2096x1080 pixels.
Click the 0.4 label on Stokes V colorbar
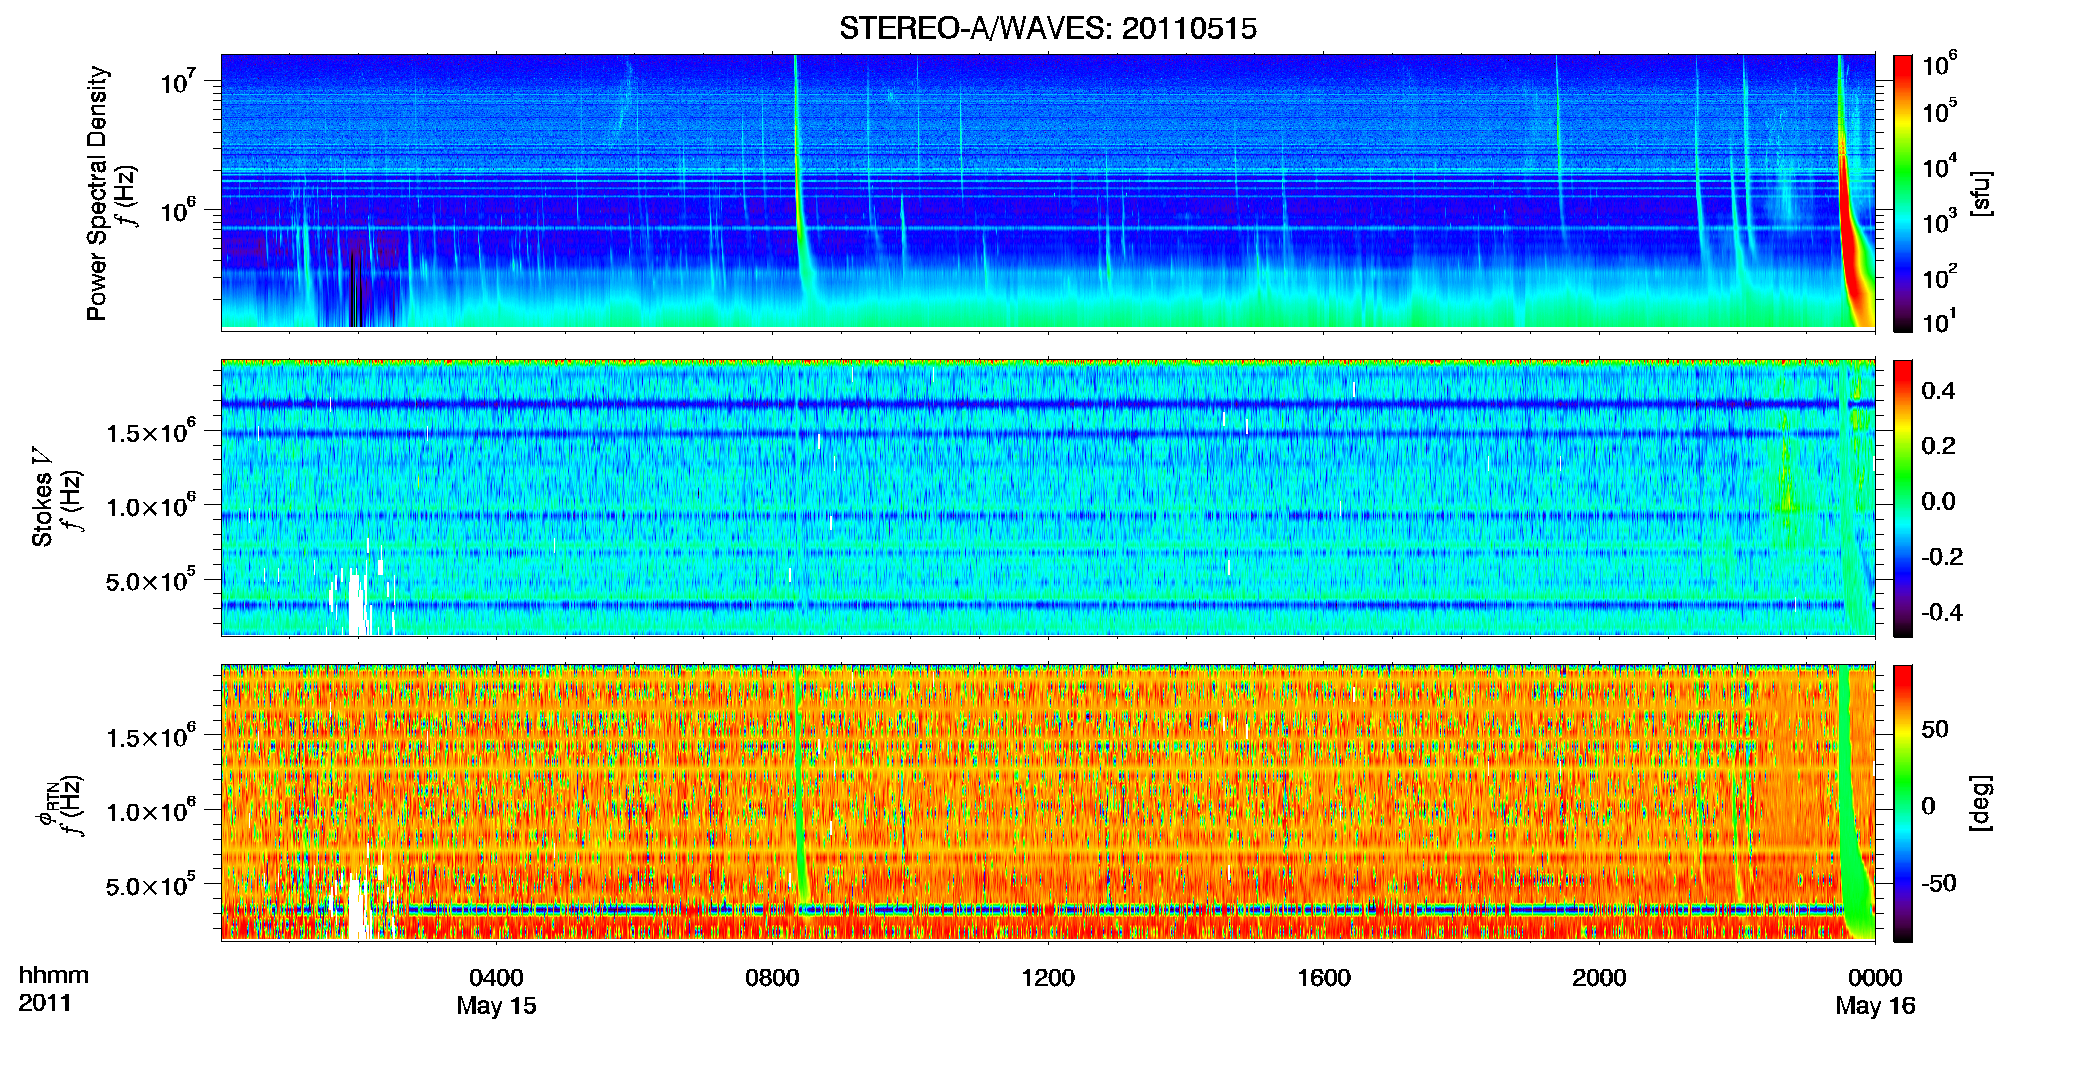[x=1938, y=390]
